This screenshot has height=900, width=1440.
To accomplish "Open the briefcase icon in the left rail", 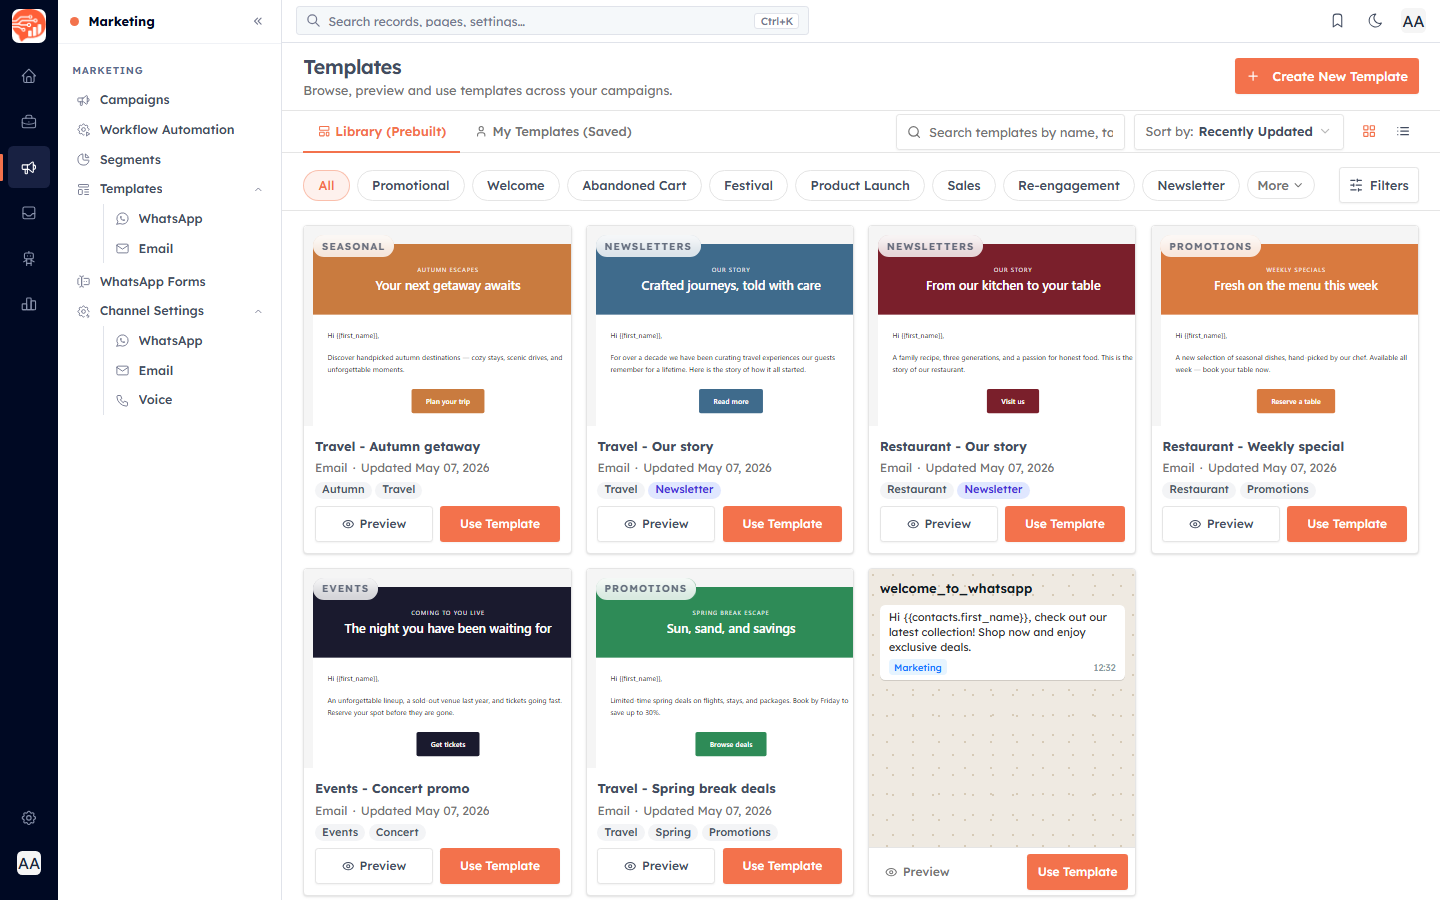I will pos(29,122).
